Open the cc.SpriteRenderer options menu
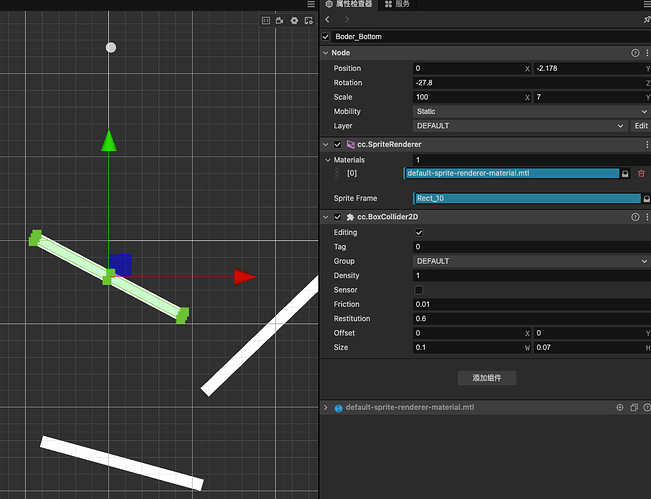 (647, 144)
